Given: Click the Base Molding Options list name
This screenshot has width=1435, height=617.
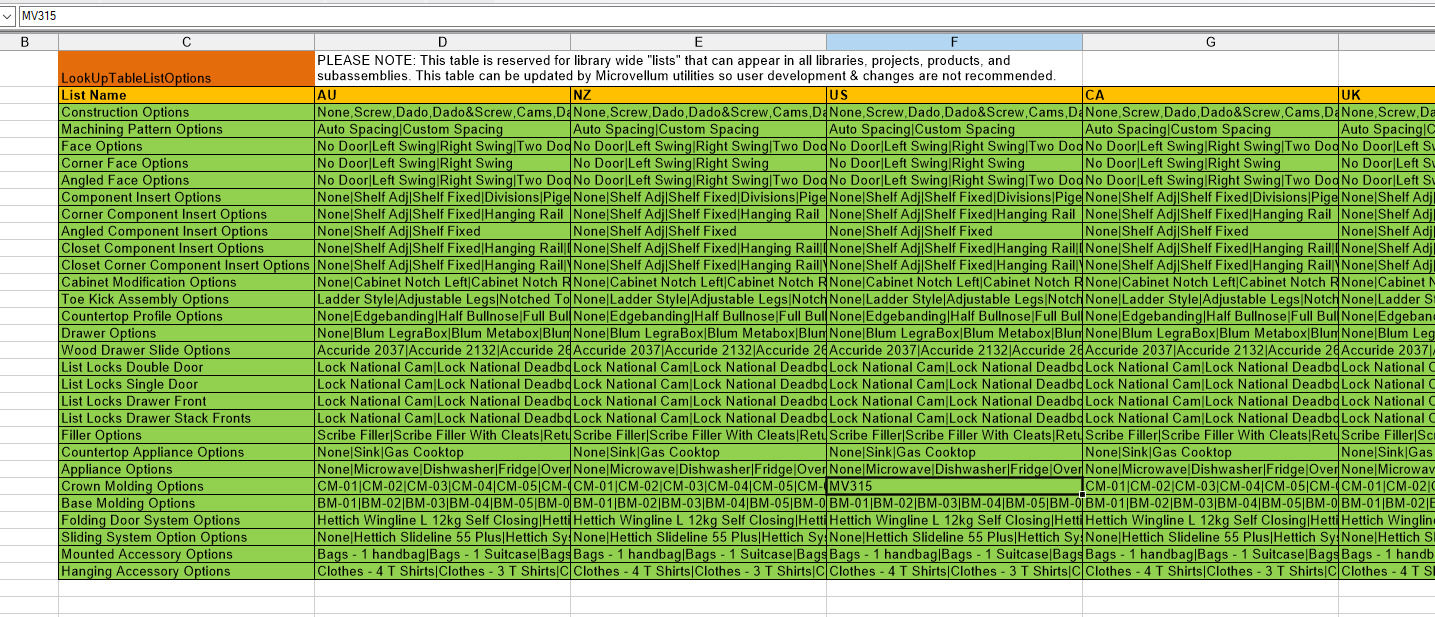Looking at the screenshot, I should point(186,503).
